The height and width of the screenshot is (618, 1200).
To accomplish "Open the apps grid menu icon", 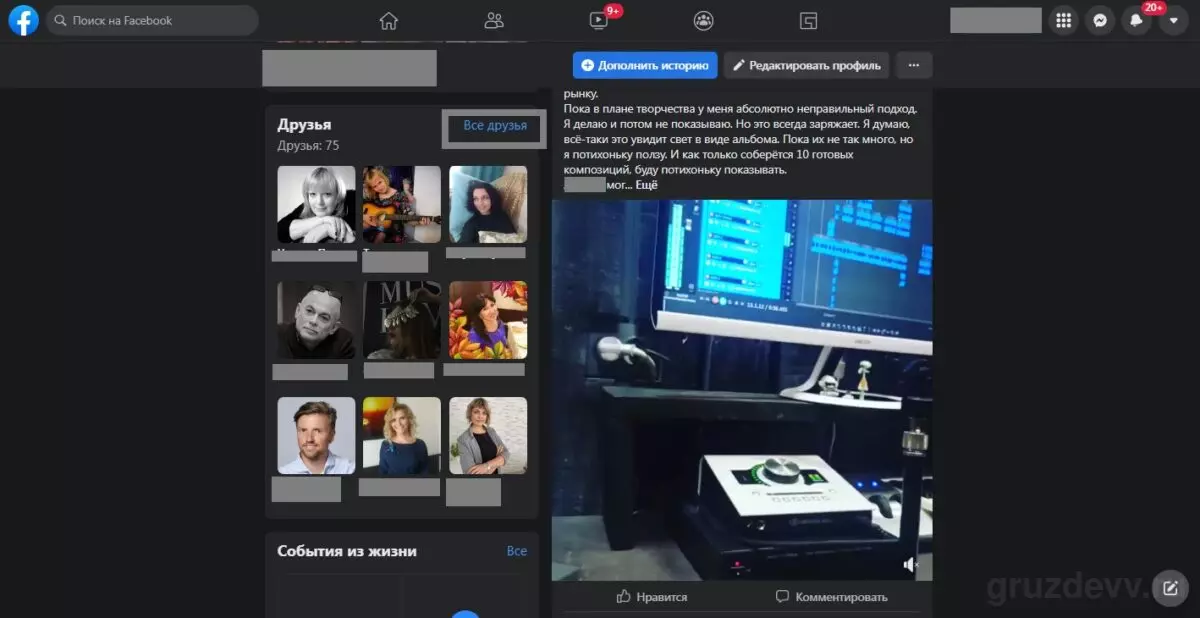I will (1064, 20).
